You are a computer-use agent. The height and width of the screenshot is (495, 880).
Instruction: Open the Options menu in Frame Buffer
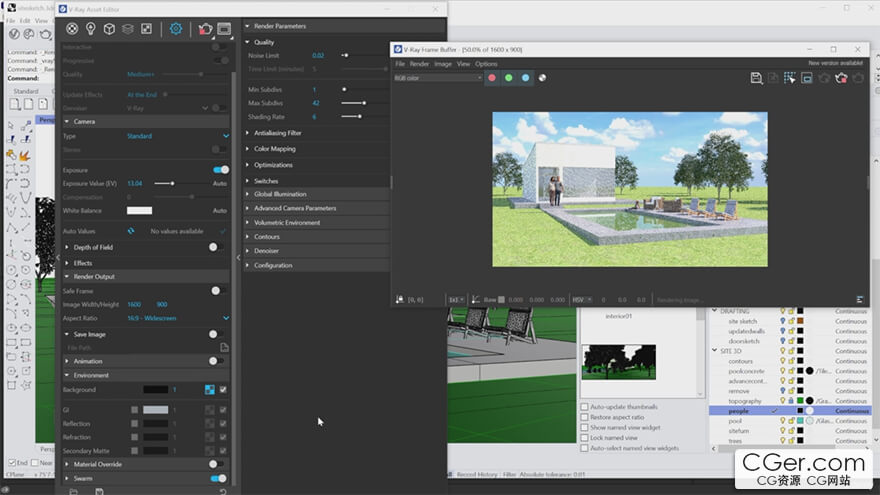point(486,64)
